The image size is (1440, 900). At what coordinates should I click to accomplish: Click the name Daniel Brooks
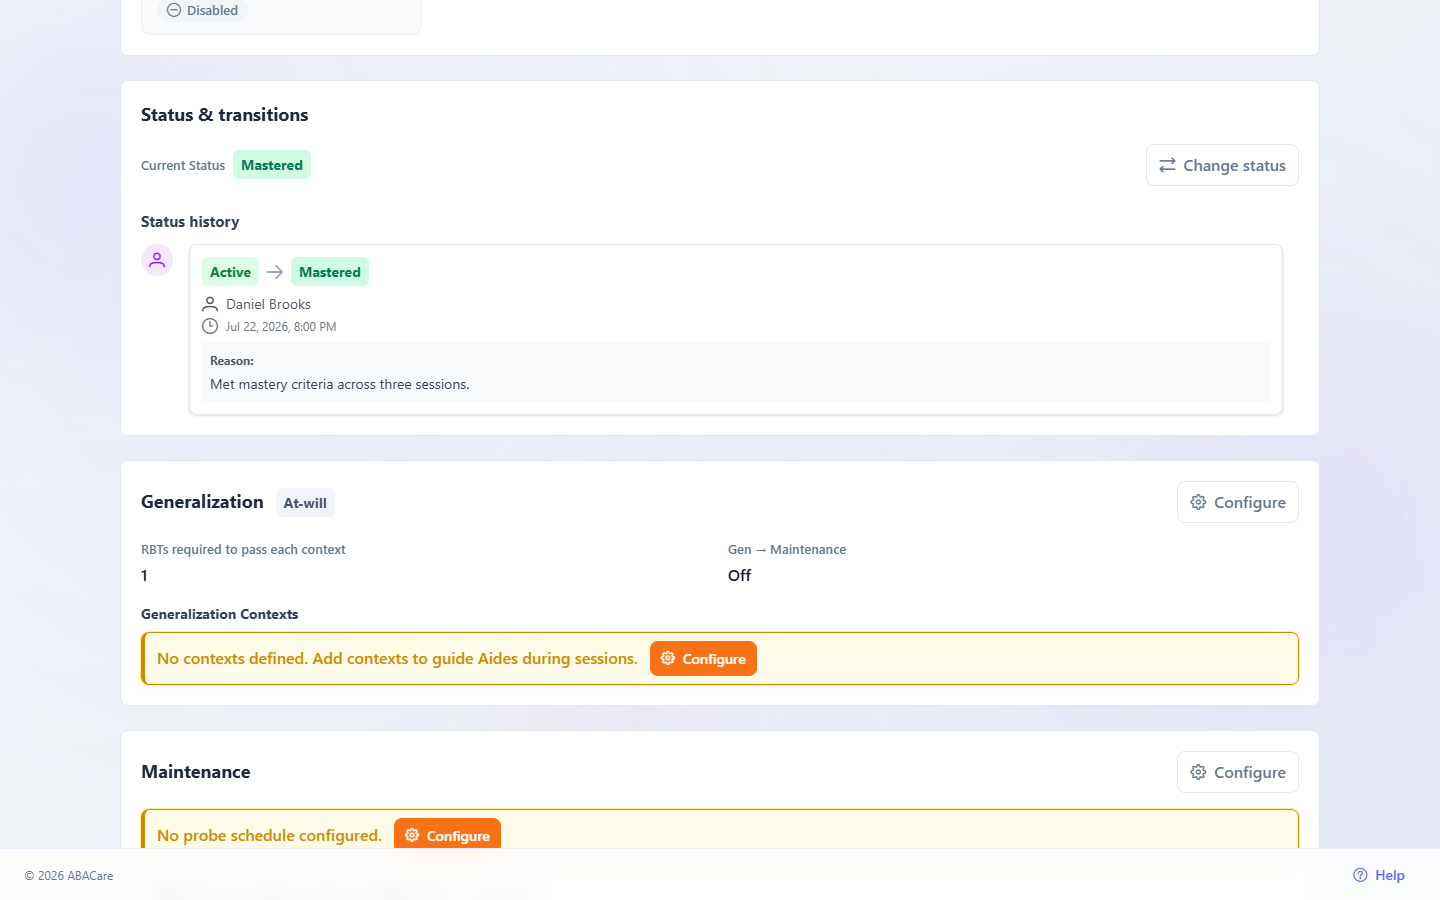(x=268, y=304)
